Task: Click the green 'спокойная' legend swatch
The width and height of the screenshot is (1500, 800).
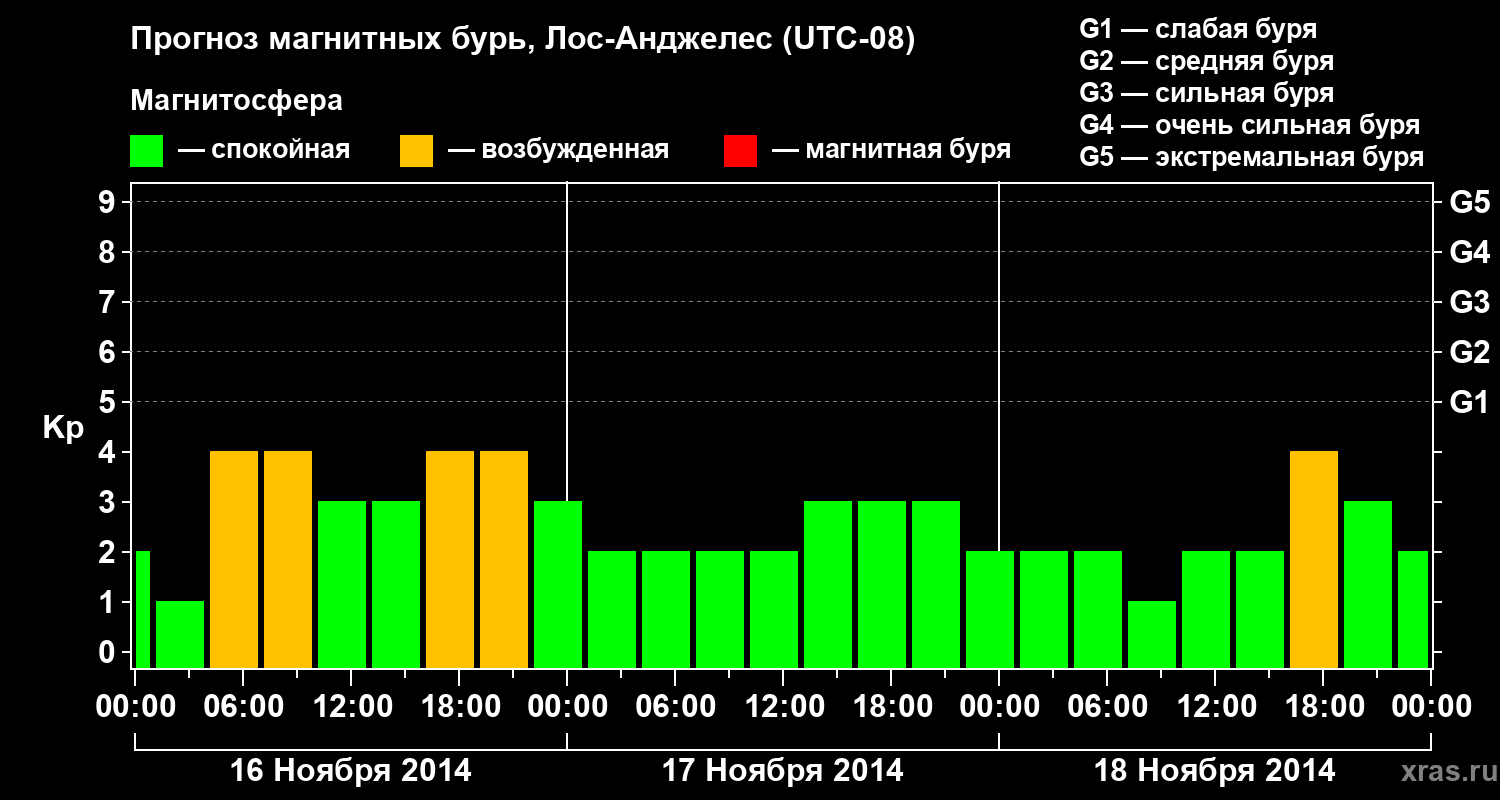Action: pyautogui.click(x=147, y=151)
